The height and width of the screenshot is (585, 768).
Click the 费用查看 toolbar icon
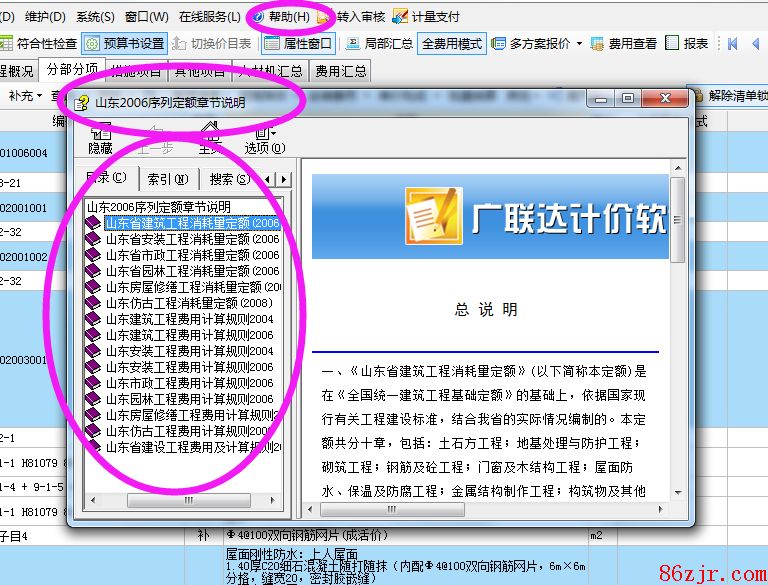(x=598, y=44)
